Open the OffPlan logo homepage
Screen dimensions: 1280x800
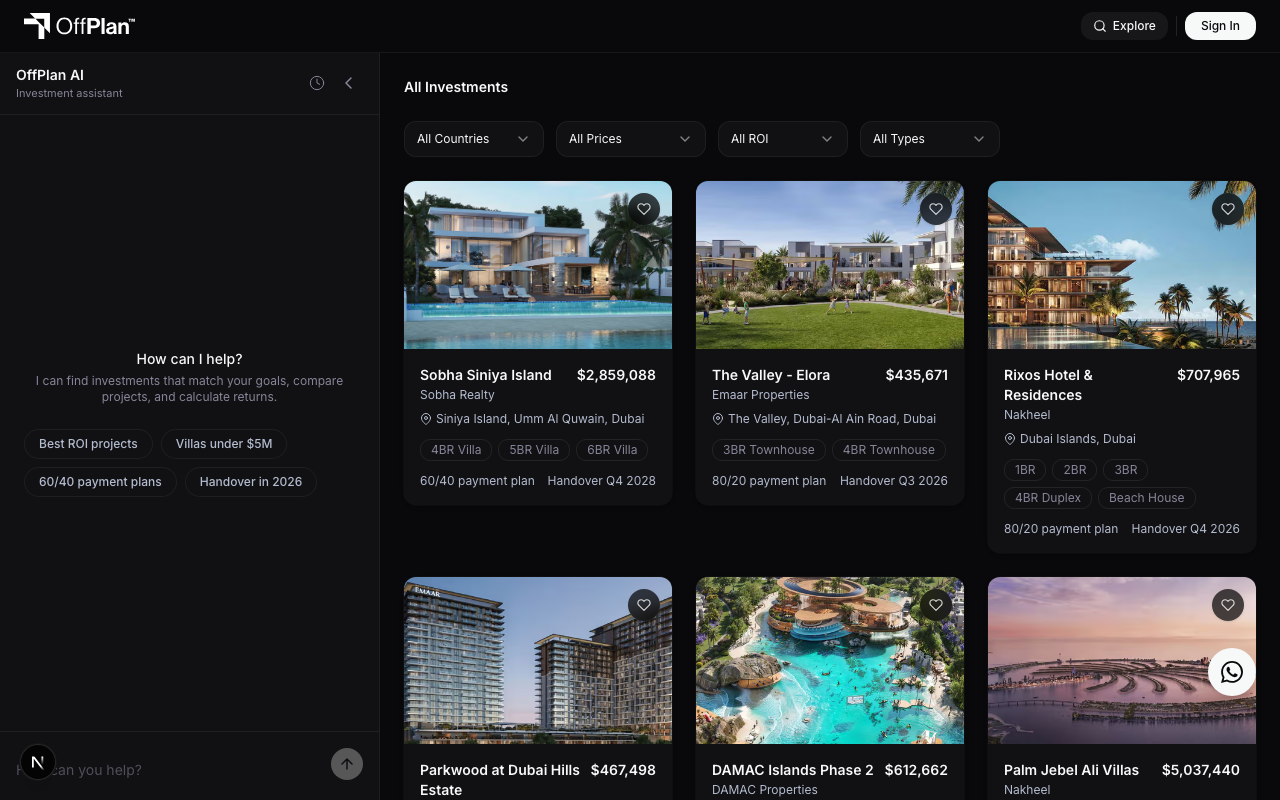[79, 26]
